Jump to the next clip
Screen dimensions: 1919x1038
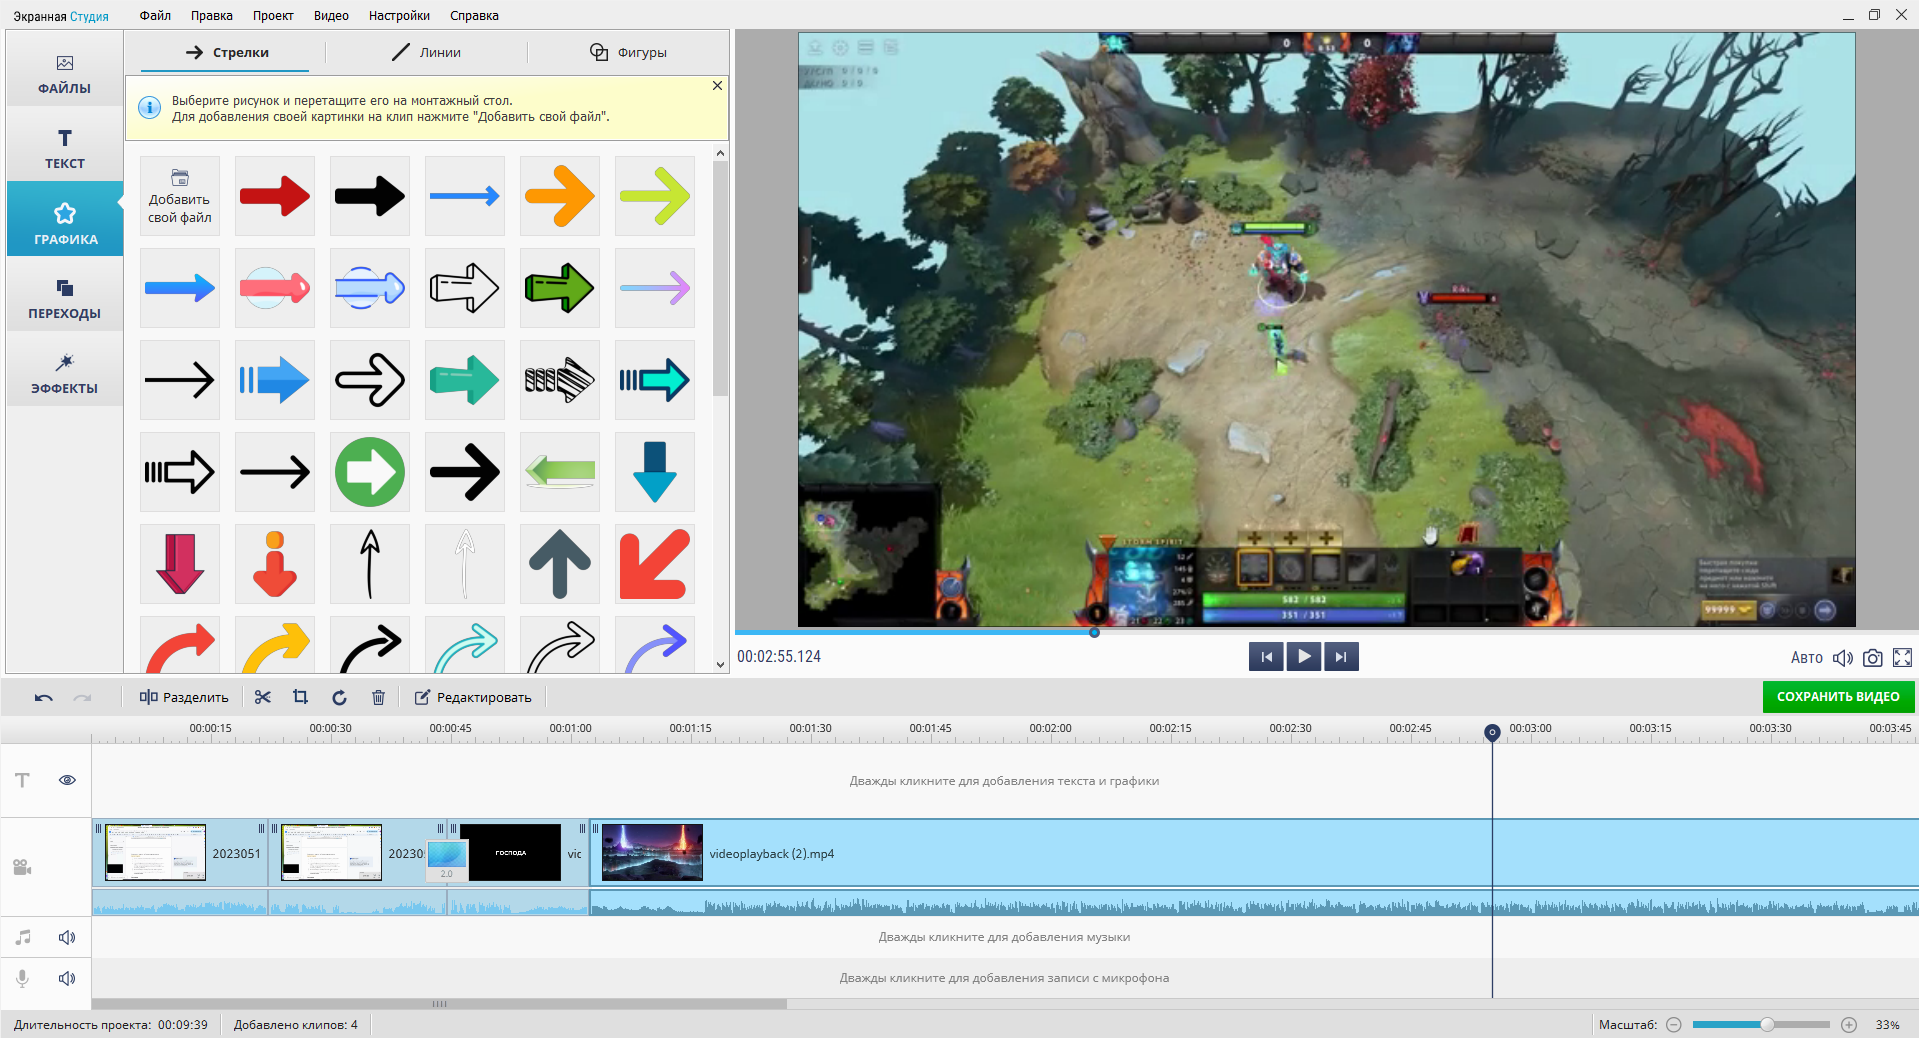click(1341, 657)
